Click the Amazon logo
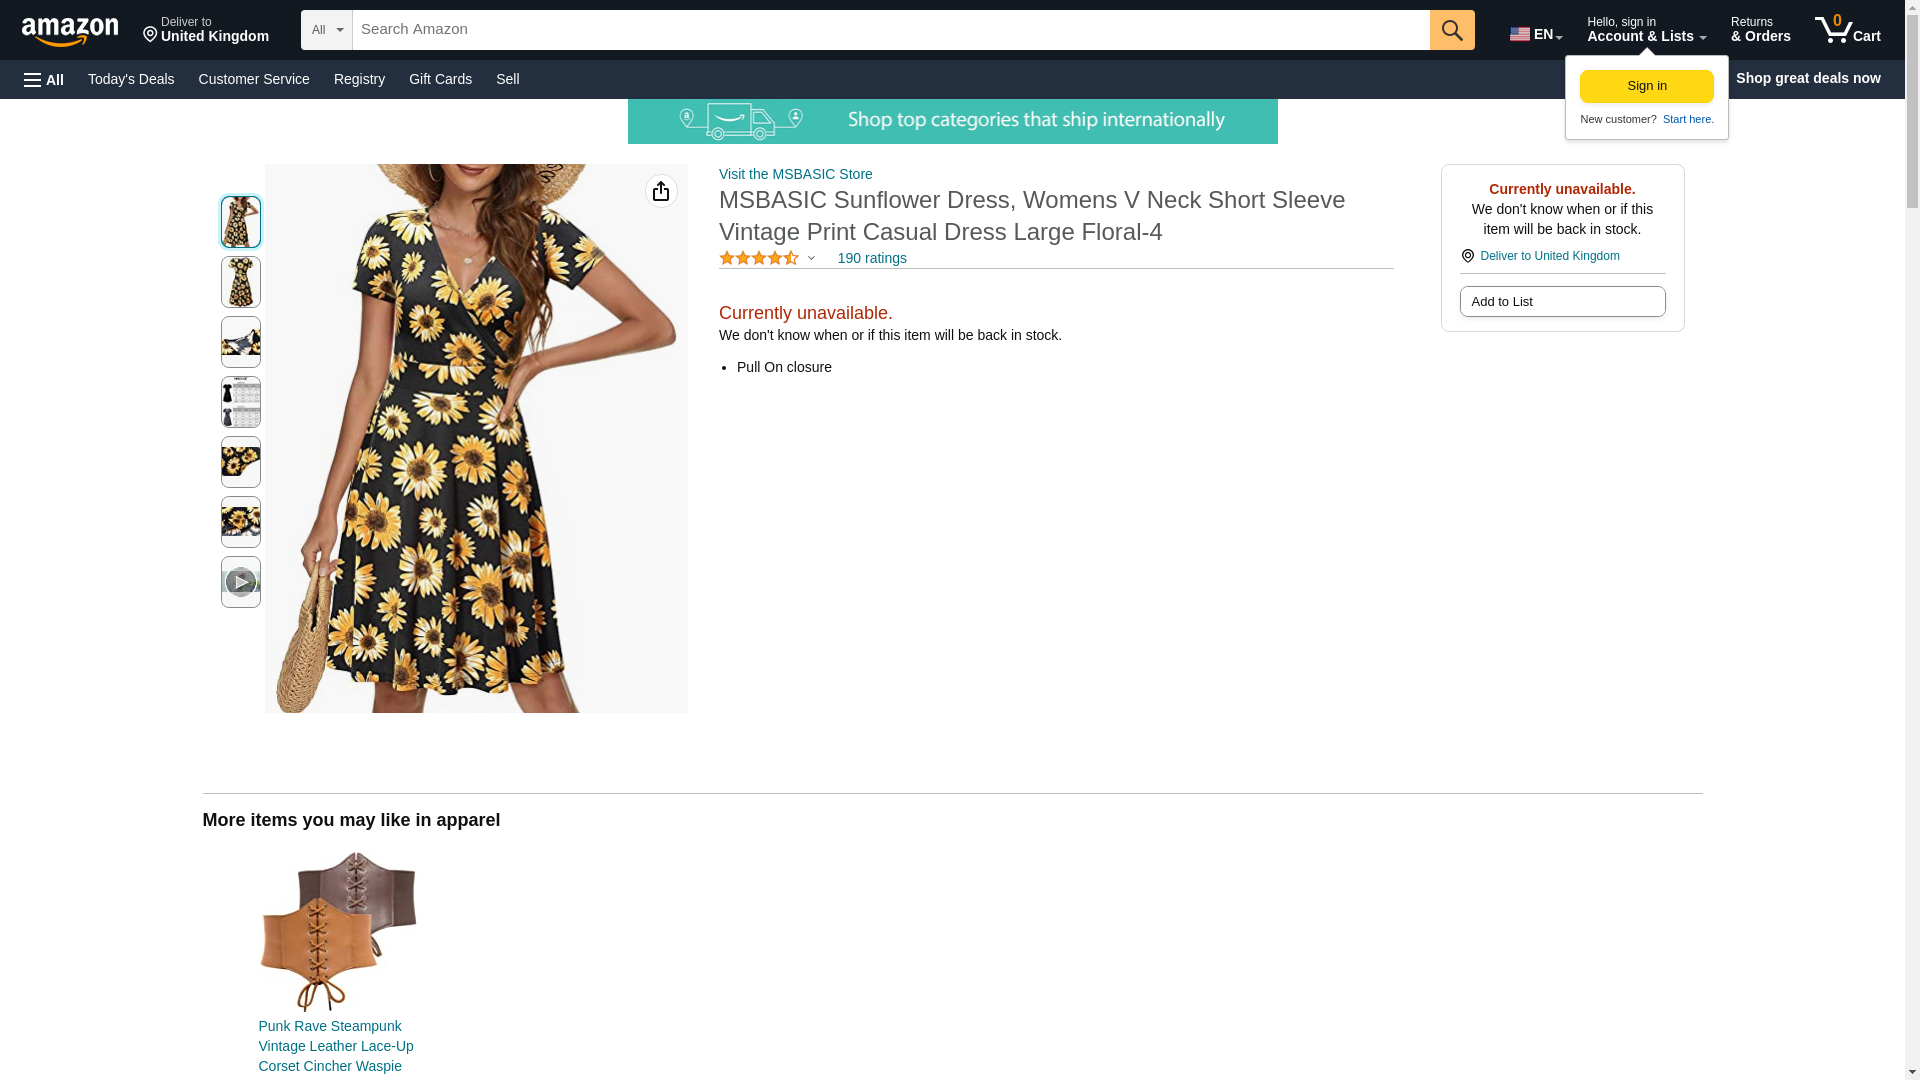This screenshot has width=1920, height=1080. click(70, 31)
